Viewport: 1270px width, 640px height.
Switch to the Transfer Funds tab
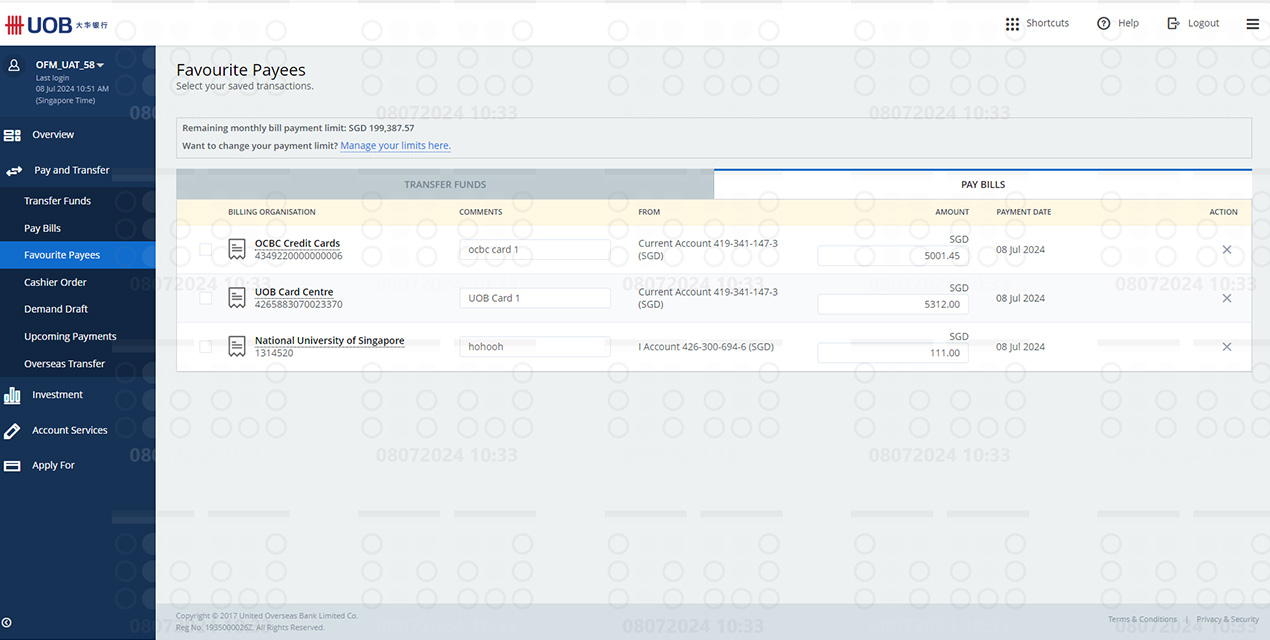[445, 185]
